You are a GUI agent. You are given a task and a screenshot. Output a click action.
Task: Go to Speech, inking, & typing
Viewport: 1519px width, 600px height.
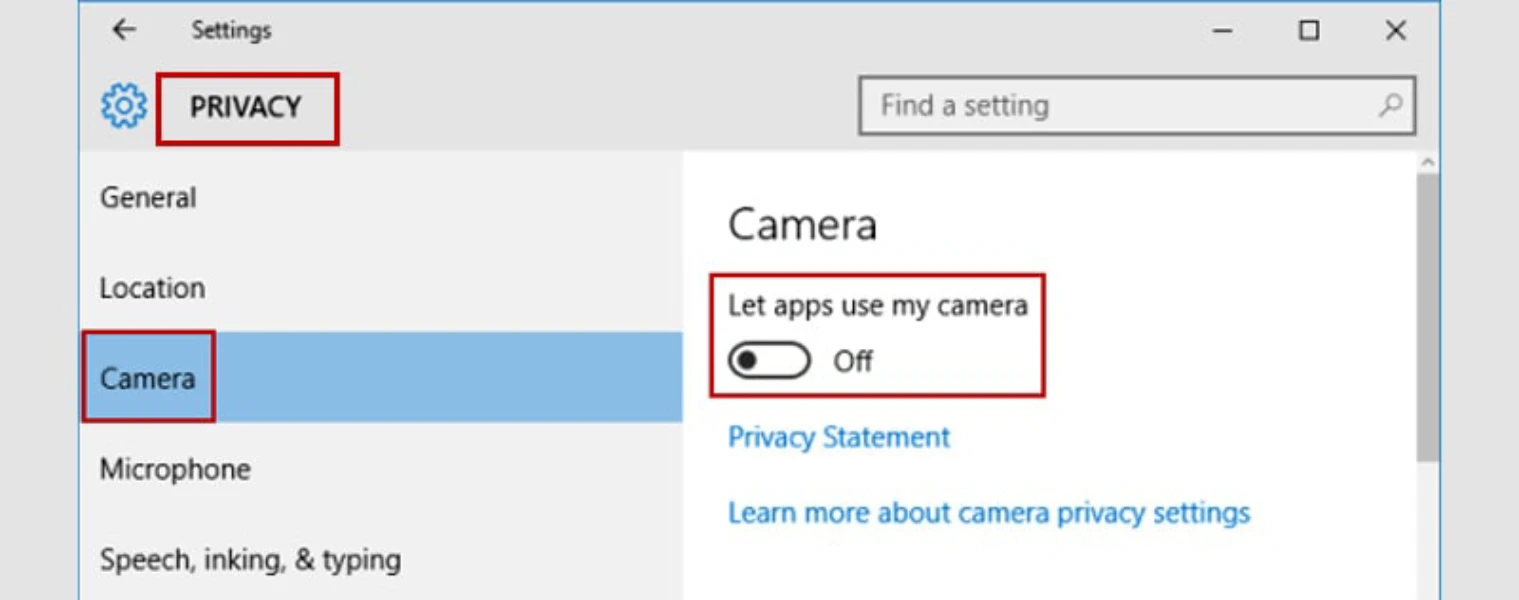click(250, 560)
